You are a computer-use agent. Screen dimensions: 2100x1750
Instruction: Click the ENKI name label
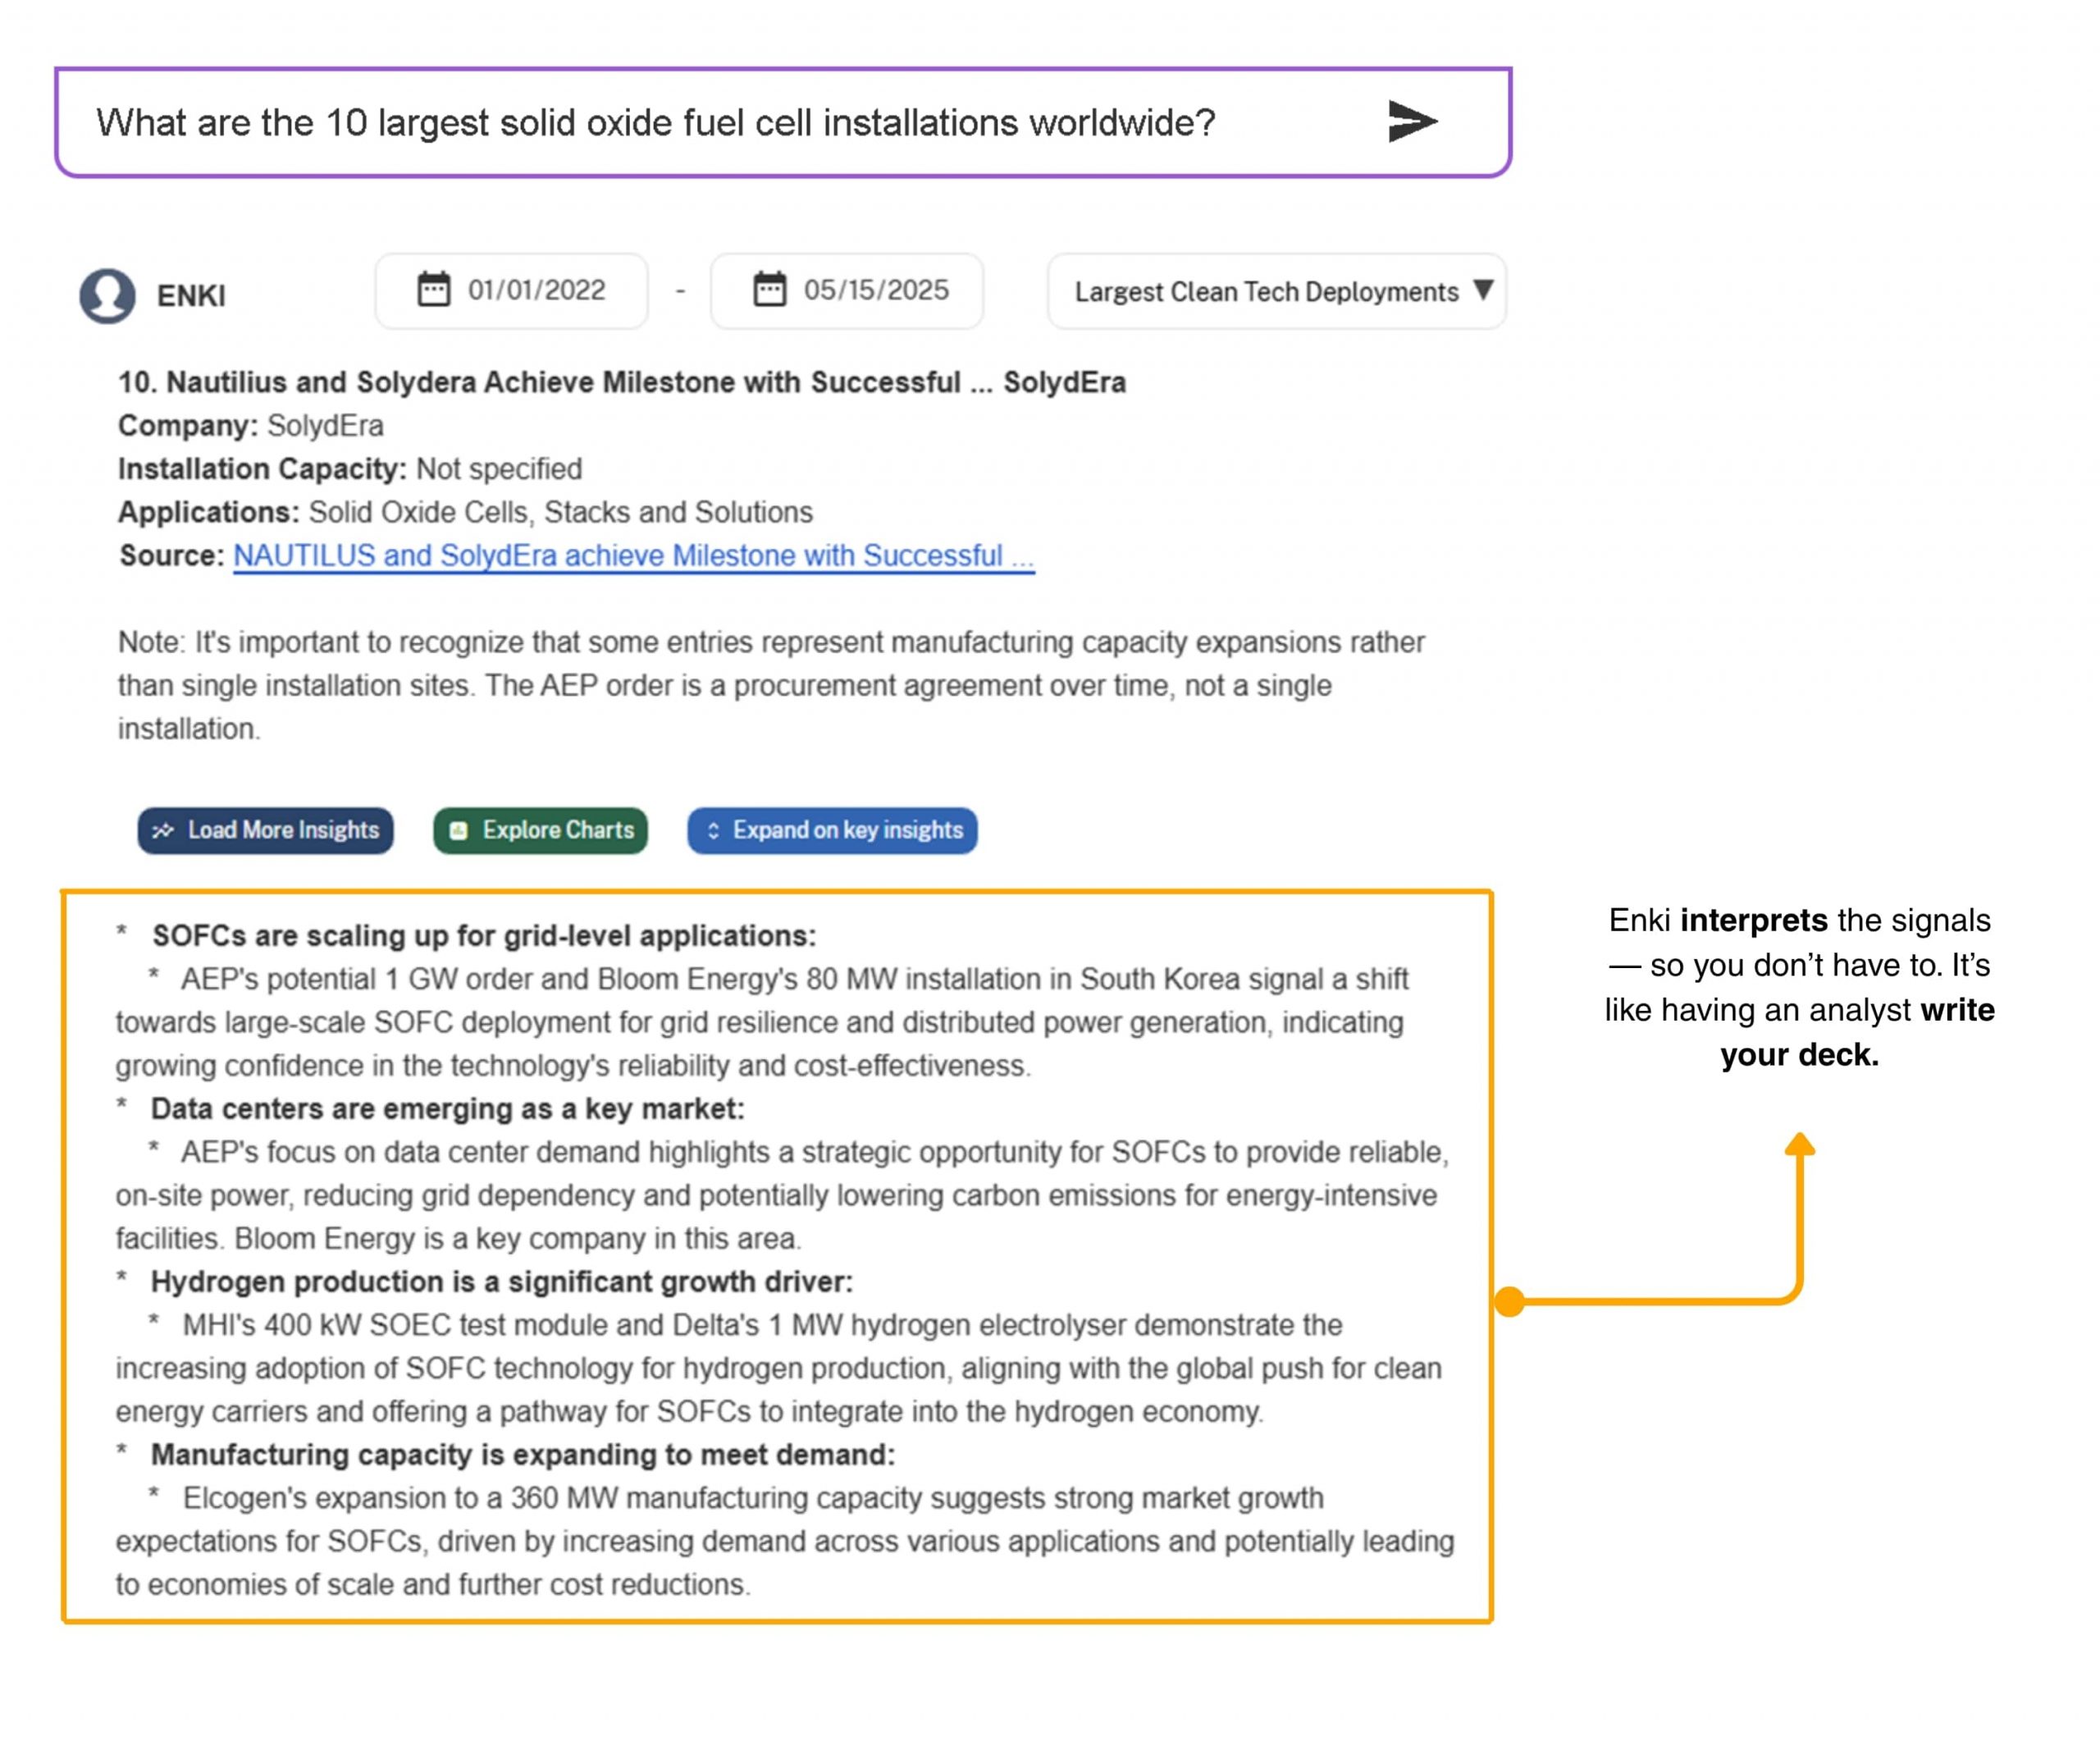[x=191, y=296]
